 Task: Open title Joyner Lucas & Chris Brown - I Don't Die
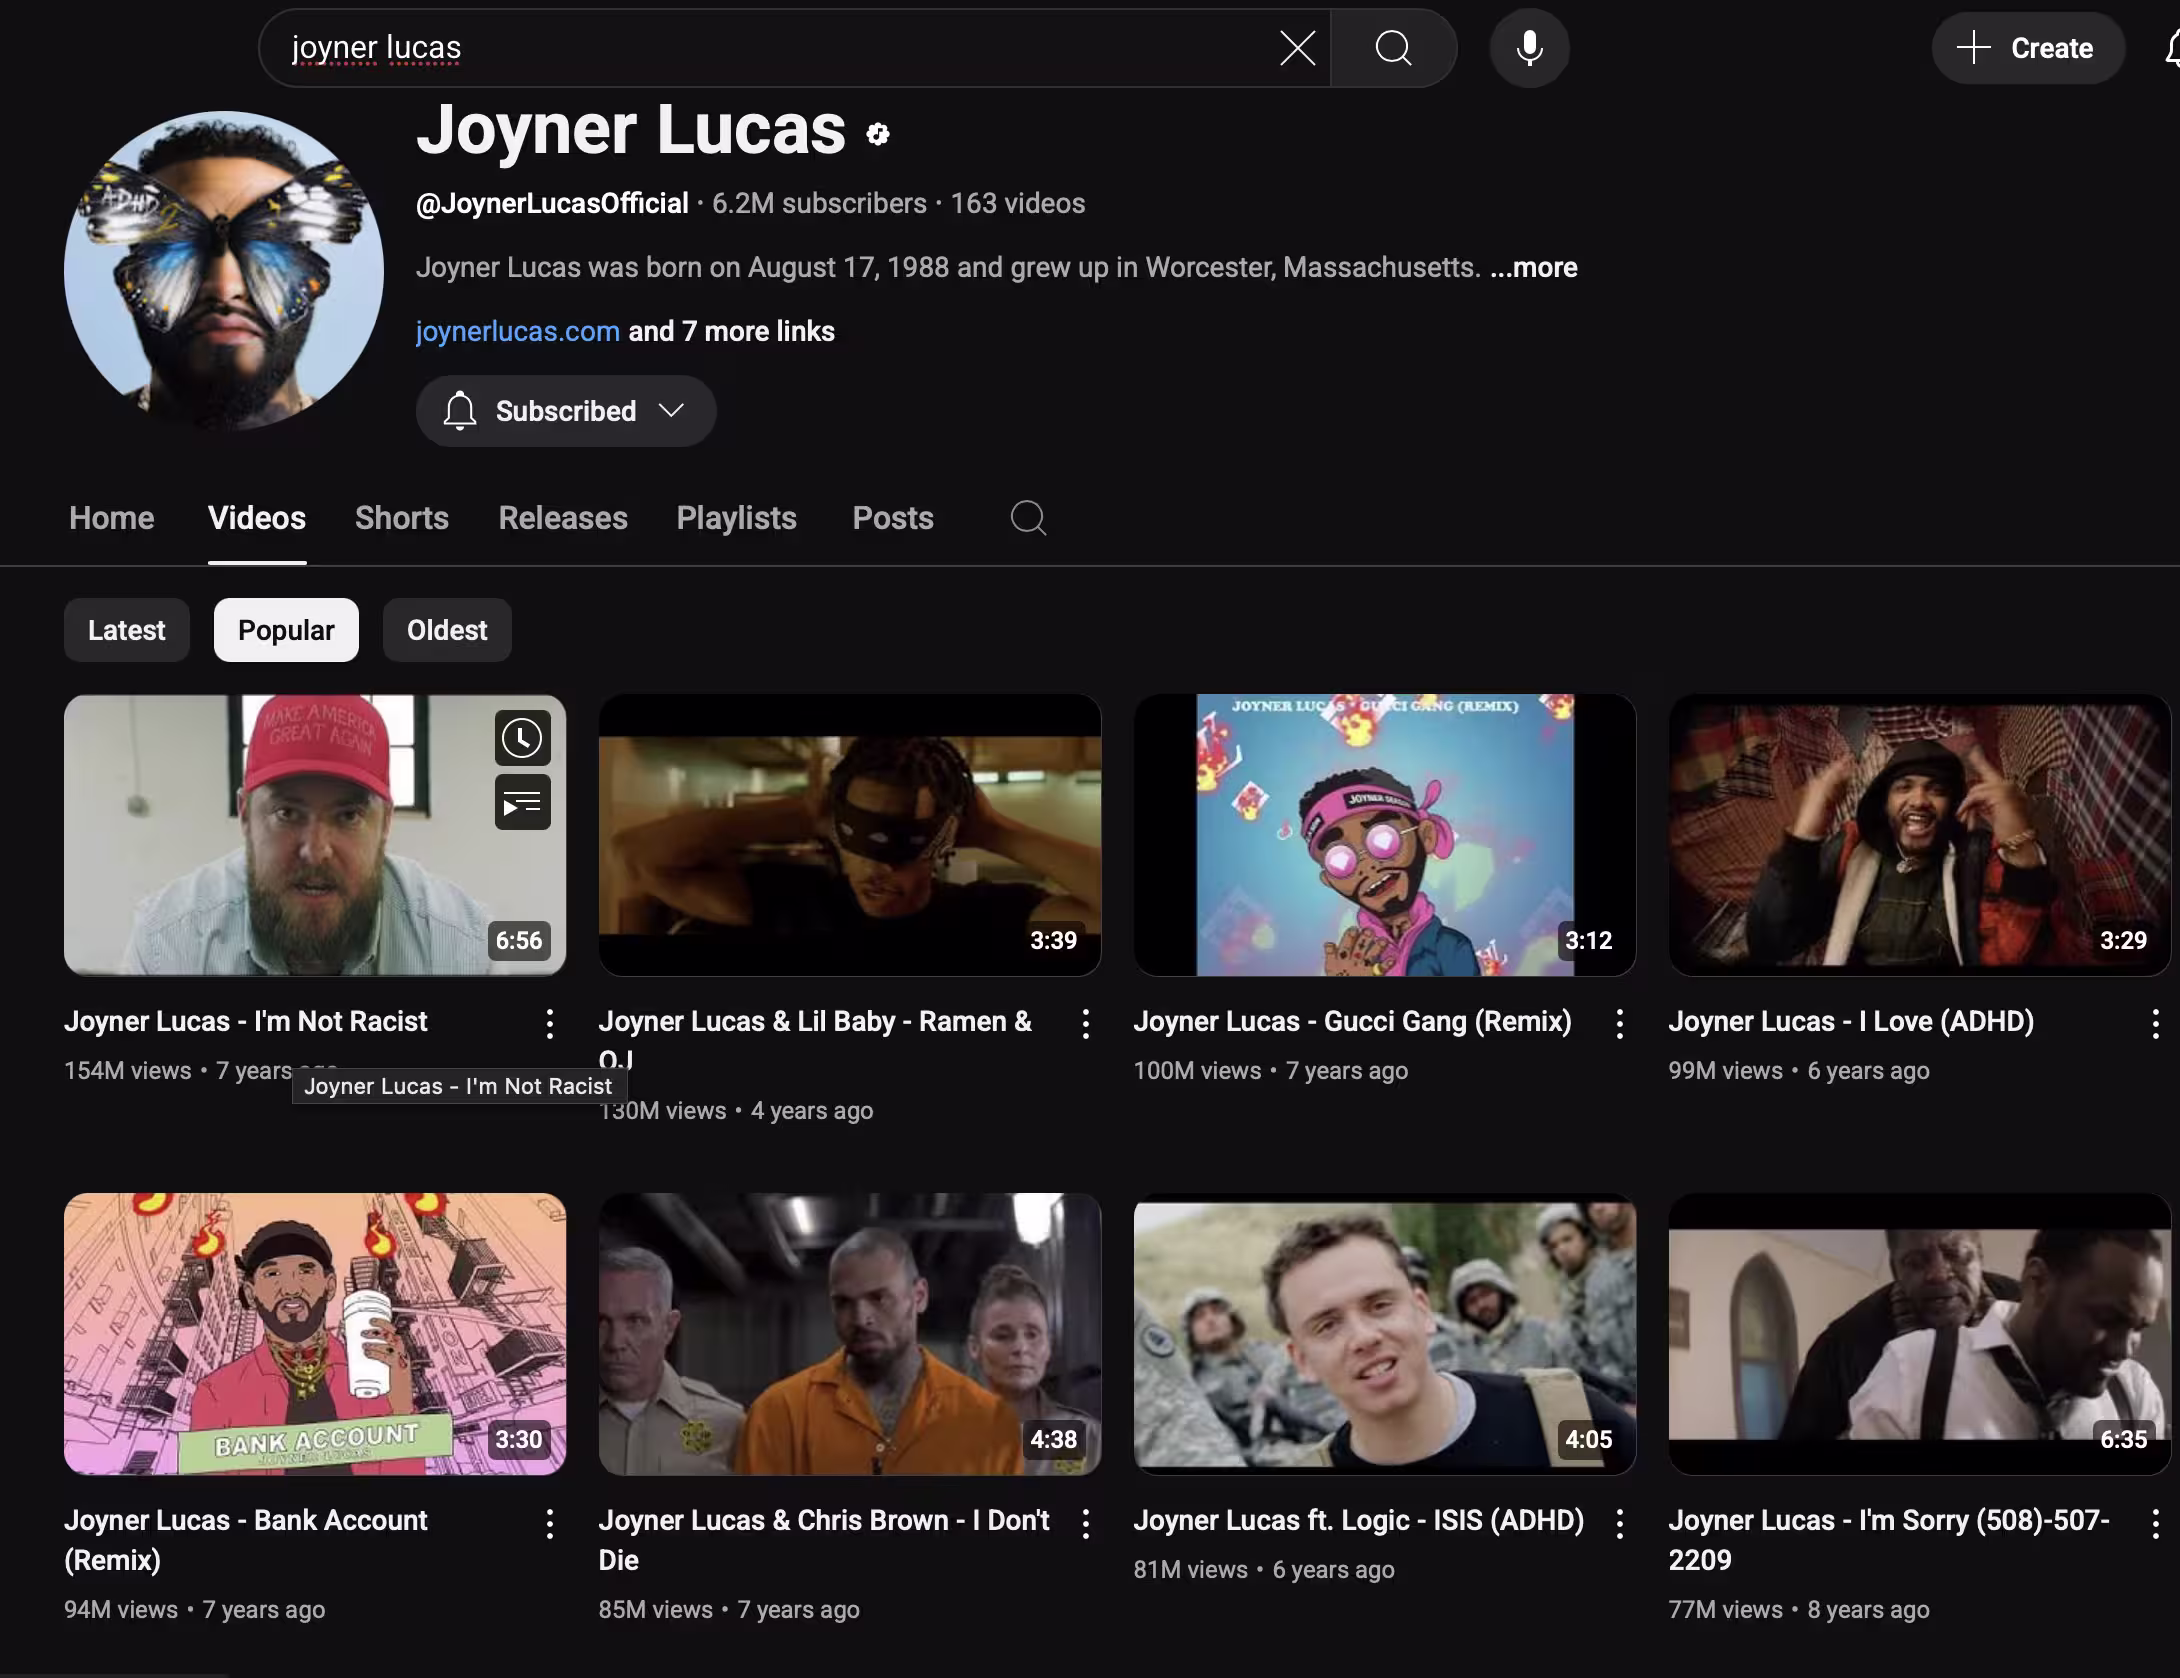(824, 1540)
